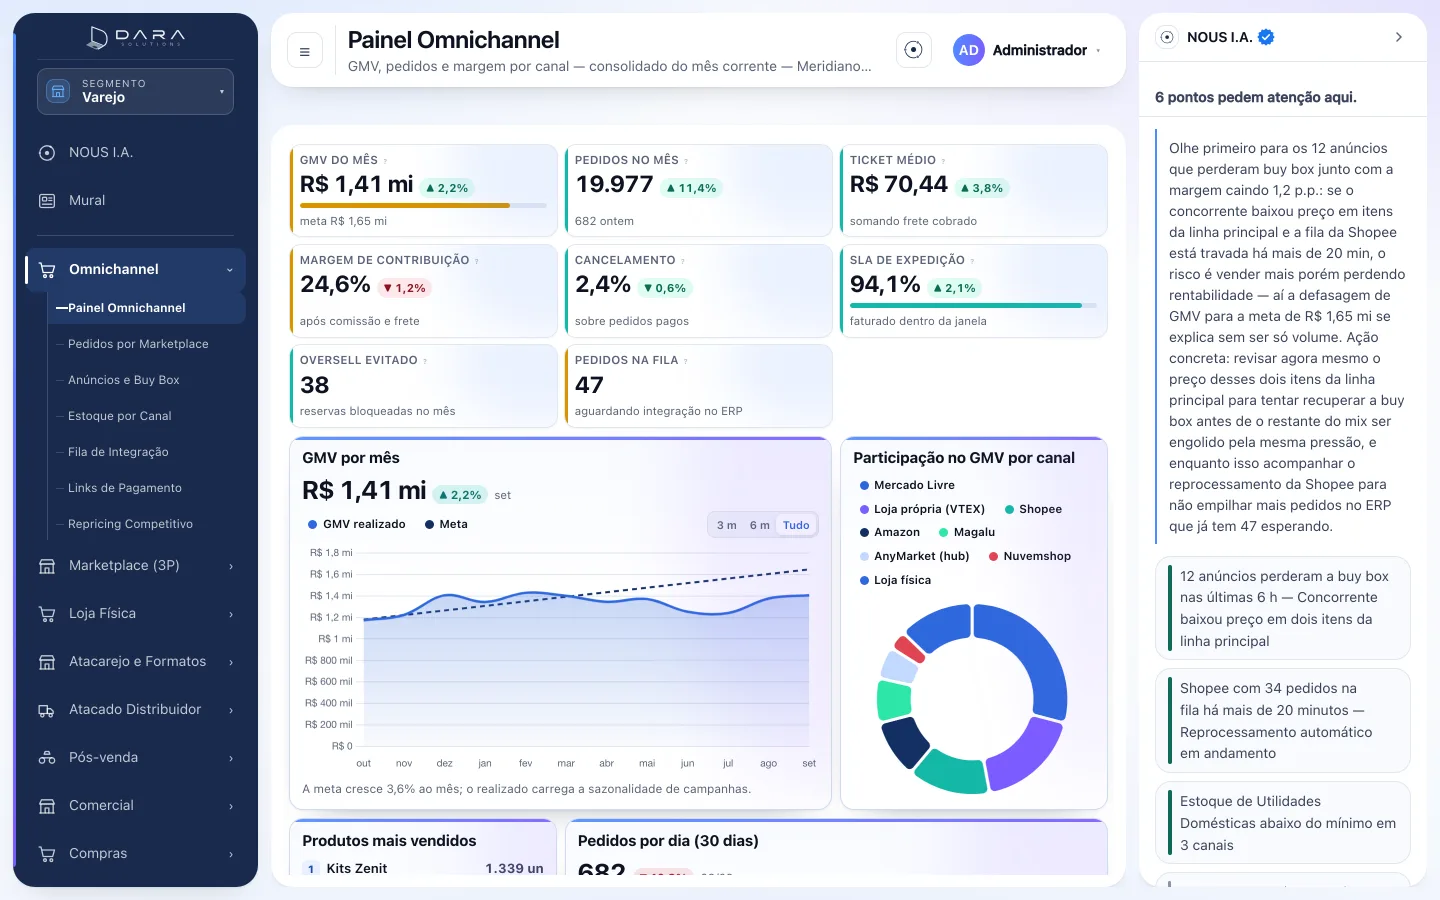Click the Compras cart icon
The image size is (1440, 900).
pyautogui.click(x=47, y=854)
